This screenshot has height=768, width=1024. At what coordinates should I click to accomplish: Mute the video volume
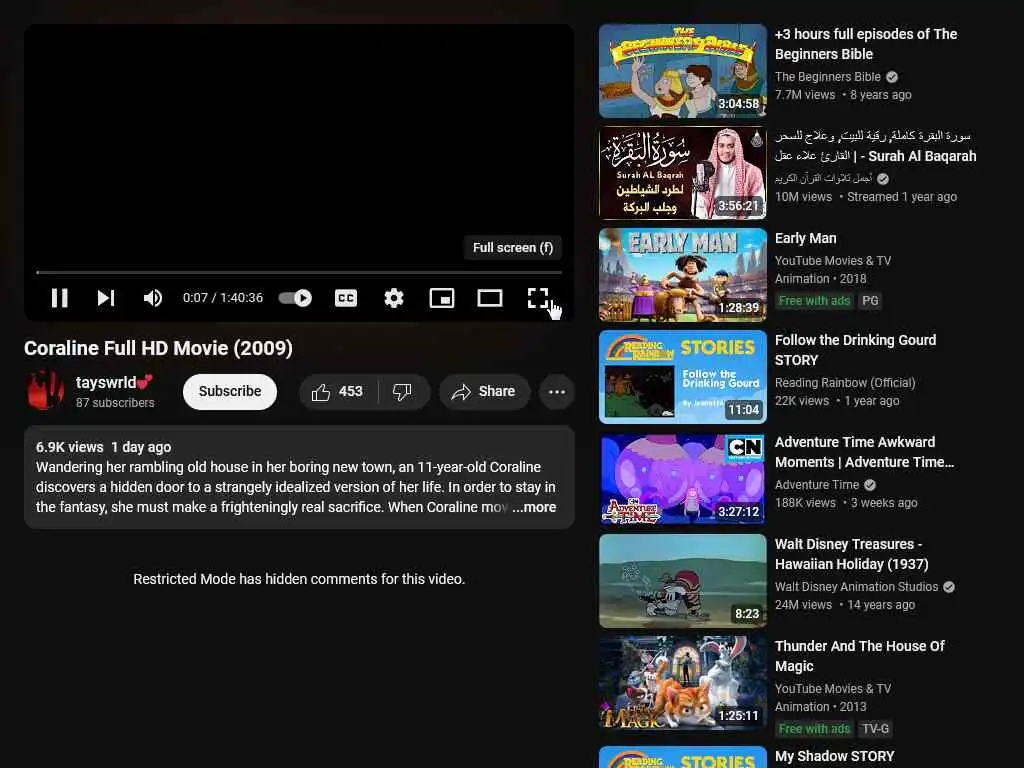tap(152, 298)
